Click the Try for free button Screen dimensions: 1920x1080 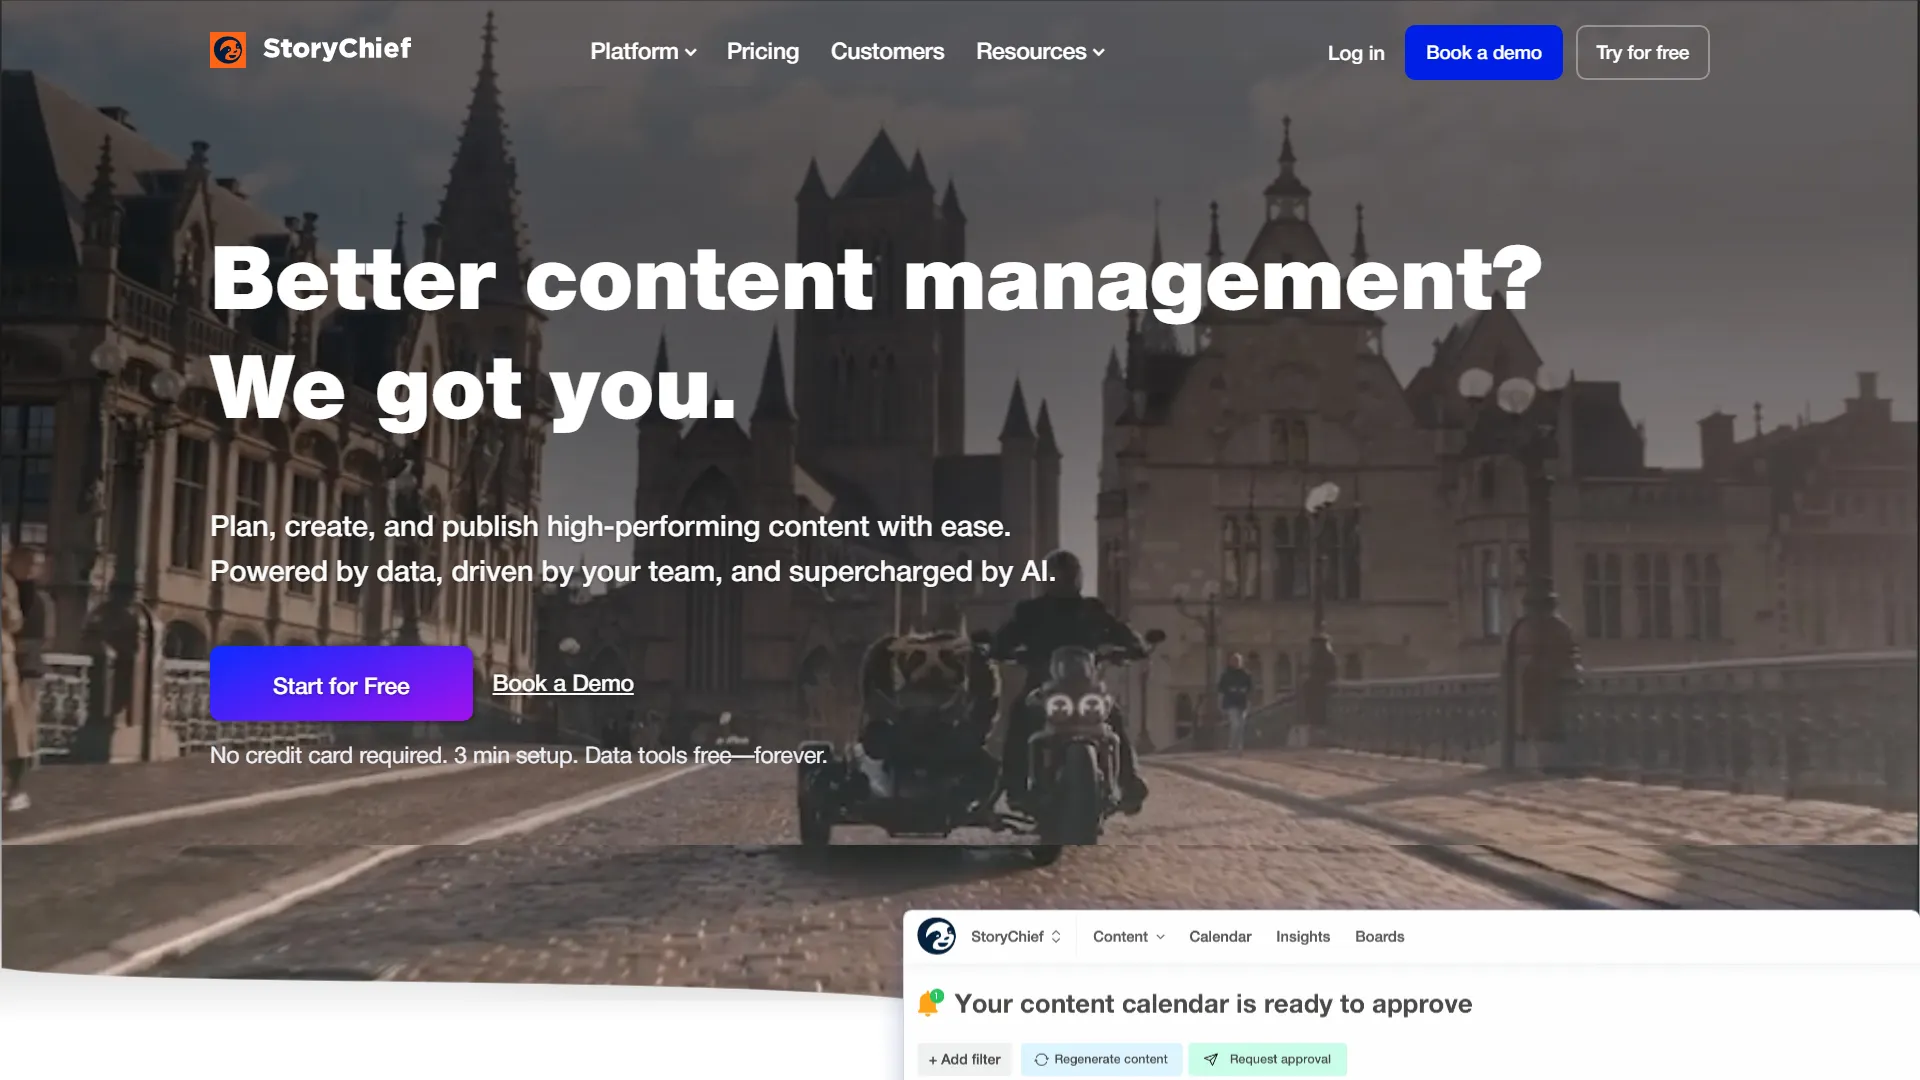coord(1642,52)
